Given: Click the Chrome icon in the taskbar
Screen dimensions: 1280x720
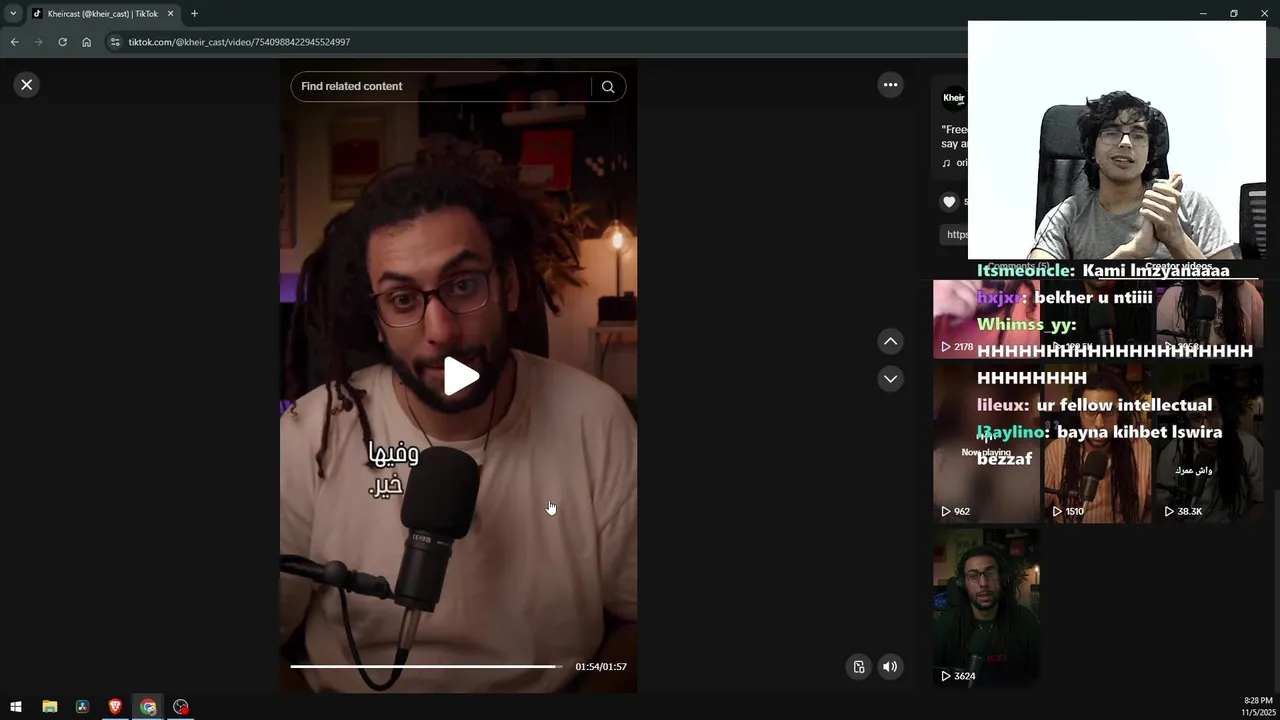Looking at the screenshot, I should pyautogui.click(x=148, y=707).
